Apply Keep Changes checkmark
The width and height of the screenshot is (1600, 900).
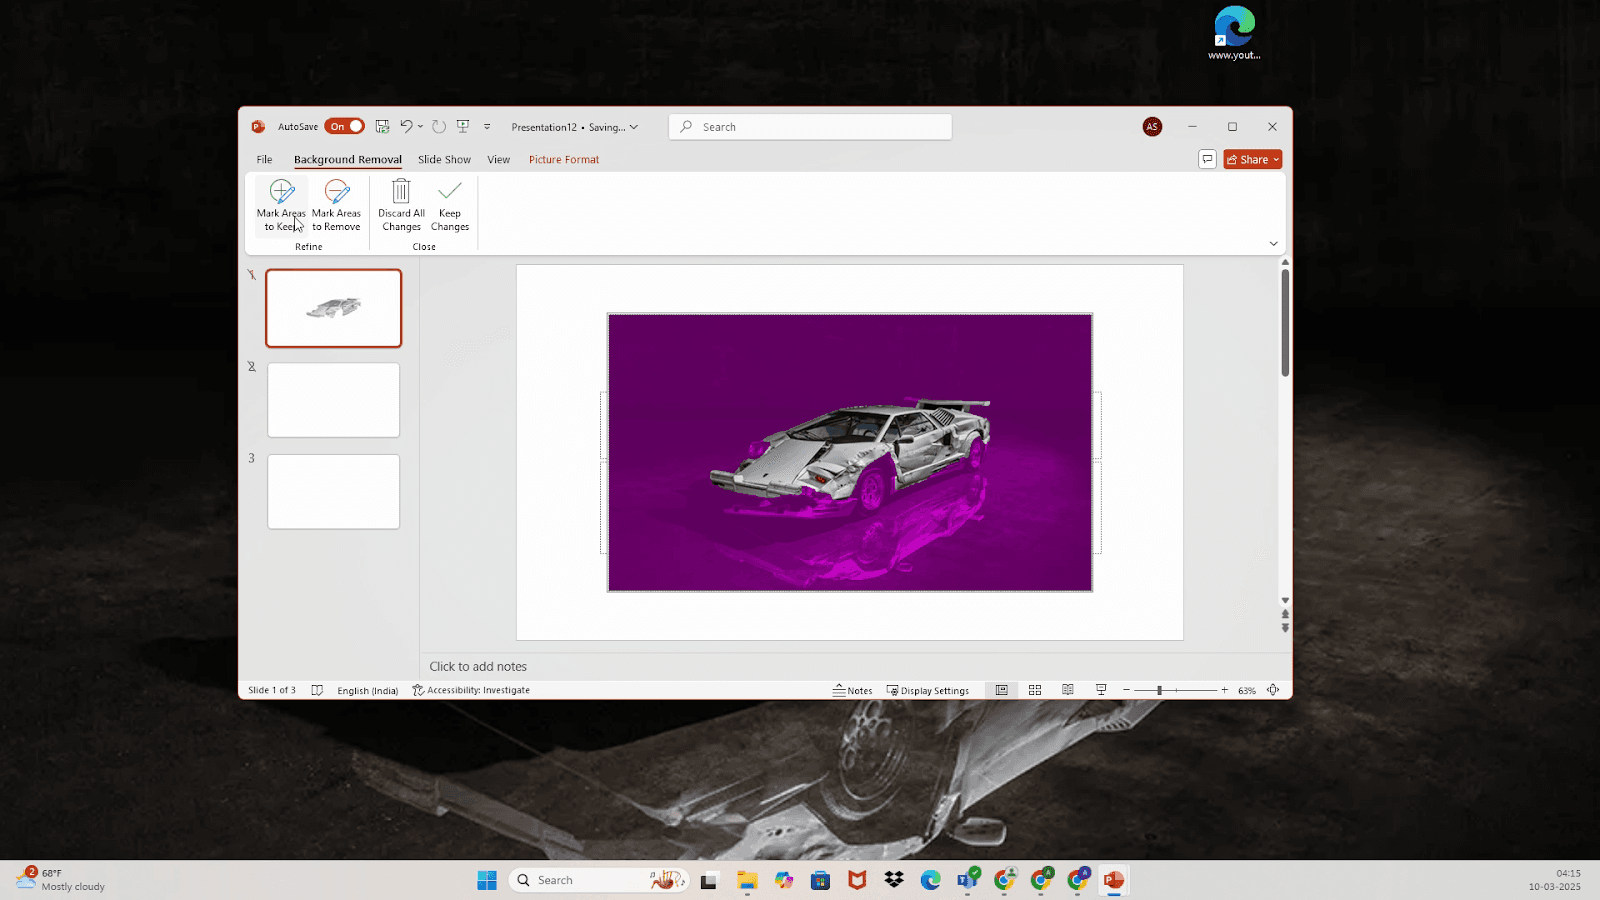point(450,191)
